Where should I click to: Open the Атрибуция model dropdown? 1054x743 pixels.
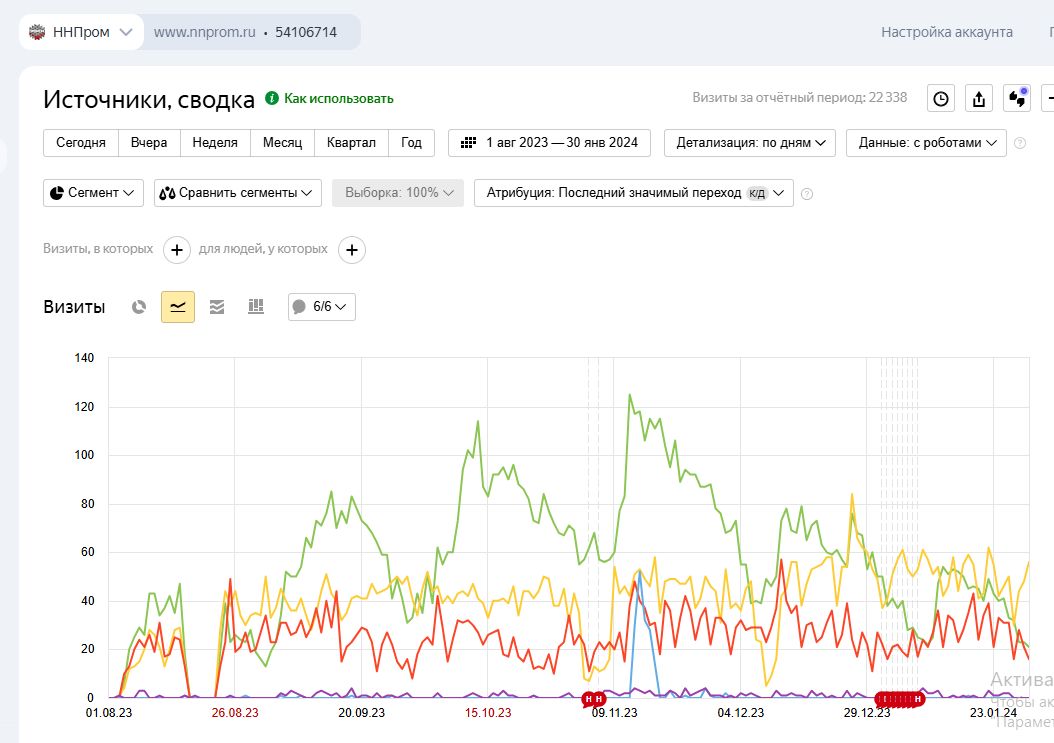pyautogui.click(x=634, y=193)
